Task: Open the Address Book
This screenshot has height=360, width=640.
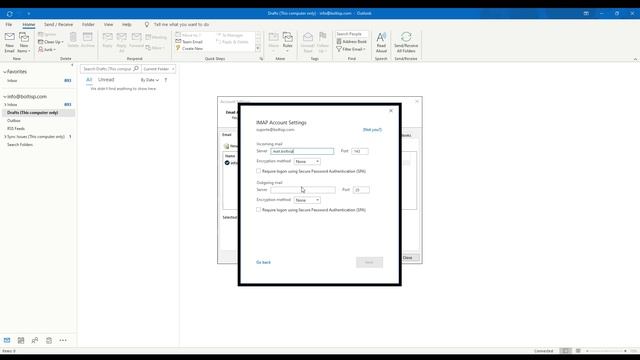Action: [x=351, y=42]
